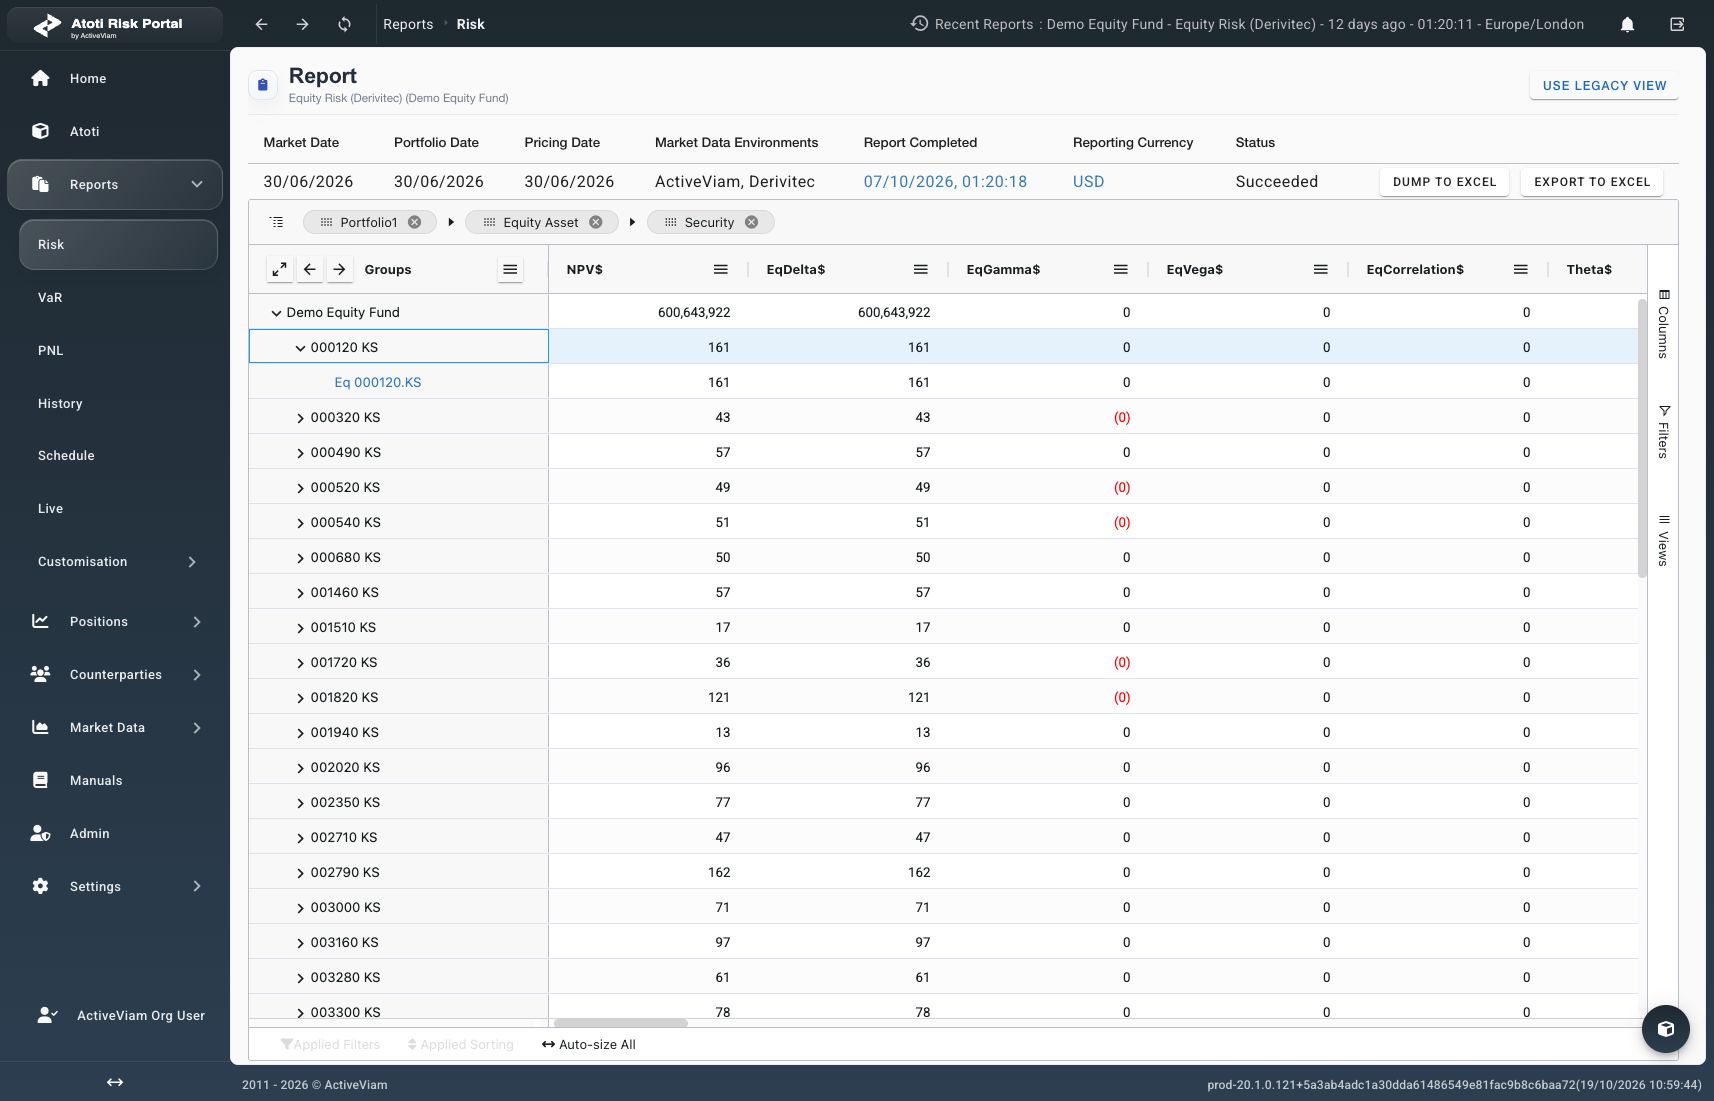Click the USD reporting currency link
The height and width of the screenshot is (1101, 1714).
tap(1088, 182)
